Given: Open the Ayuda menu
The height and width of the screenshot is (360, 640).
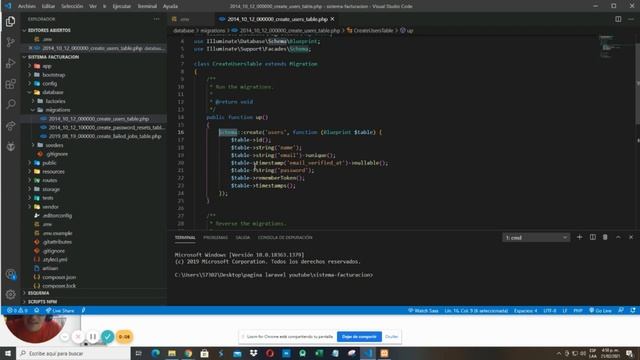Looking at the screenshot, I should [170, 6].
